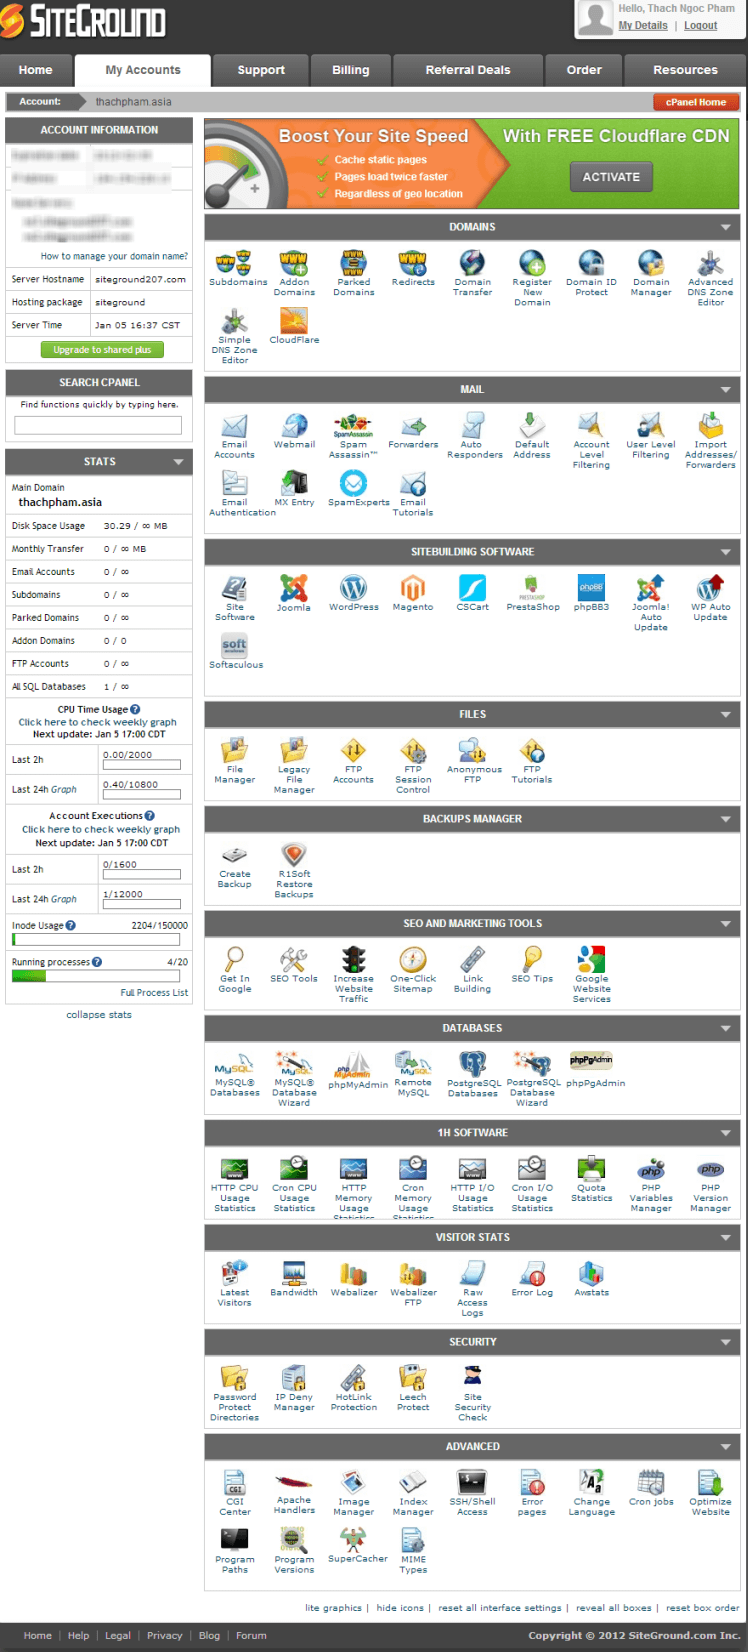Viewport: 748px width, 1652px height.
Task: Collapse the Mail section arrow
Action: [x=725, y=390]
